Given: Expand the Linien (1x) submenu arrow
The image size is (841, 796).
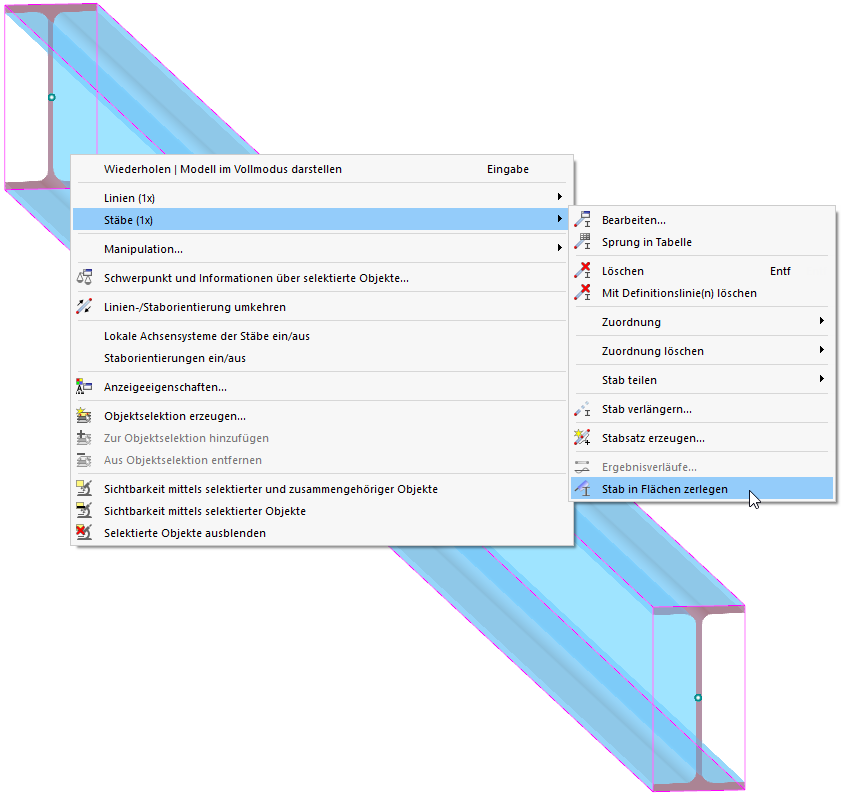Looking at the screenshot, I should click(x=559, y=197).
